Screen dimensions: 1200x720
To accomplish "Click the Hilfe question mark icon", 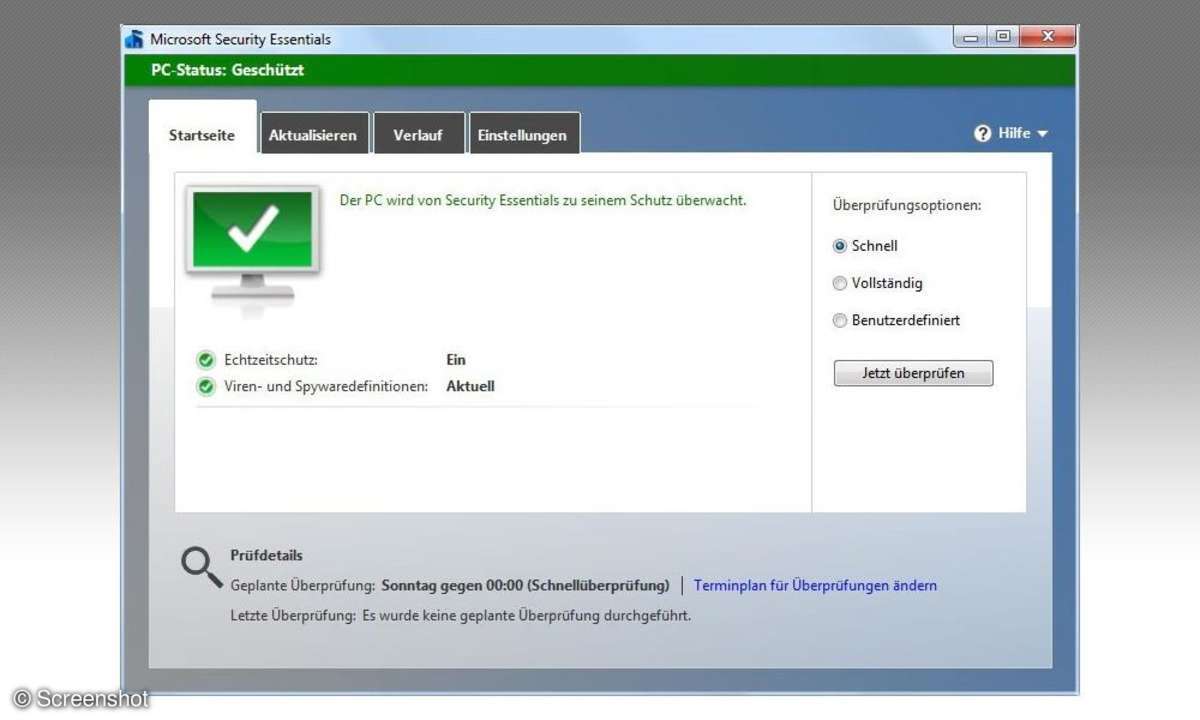I will 983,133.
